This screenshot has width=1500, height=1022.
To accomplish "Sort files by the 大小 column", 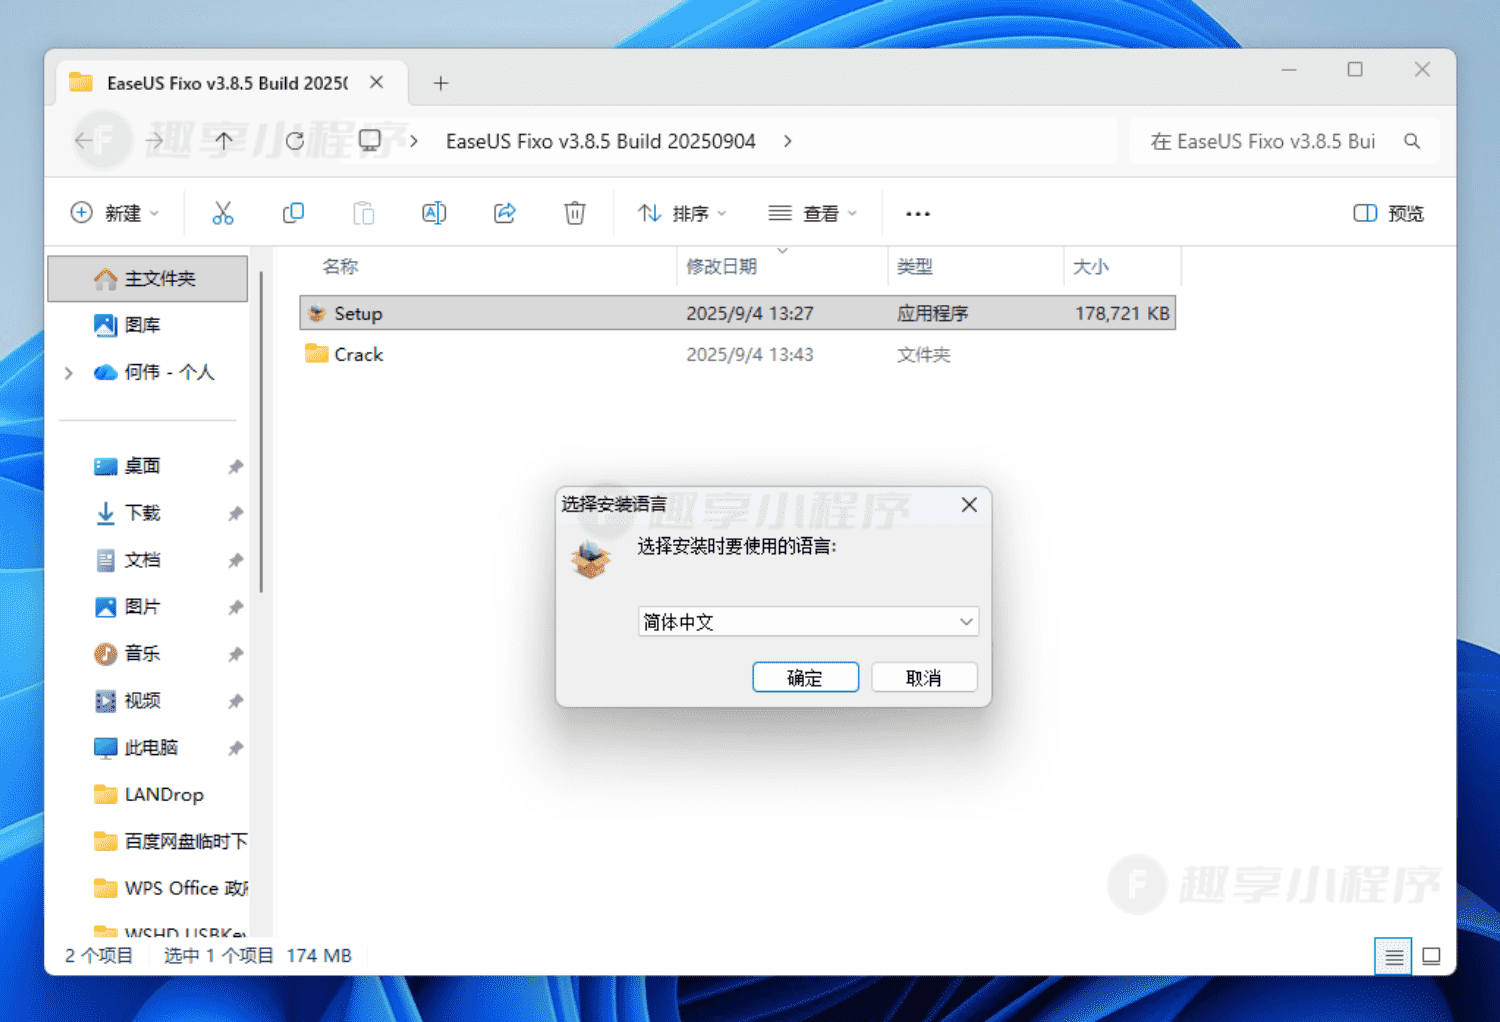I will [x=1092, y=266].
